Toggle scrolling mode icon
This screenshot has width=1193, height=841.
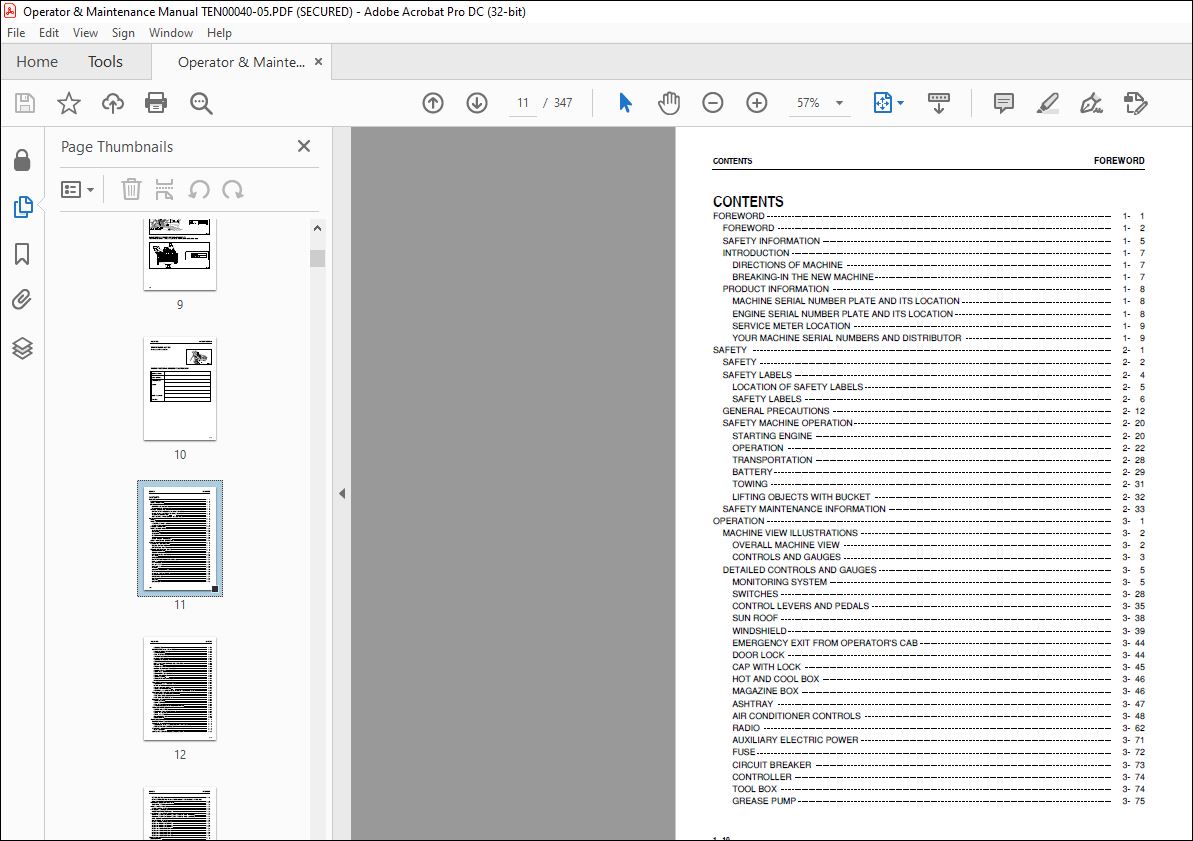[939, 103]
